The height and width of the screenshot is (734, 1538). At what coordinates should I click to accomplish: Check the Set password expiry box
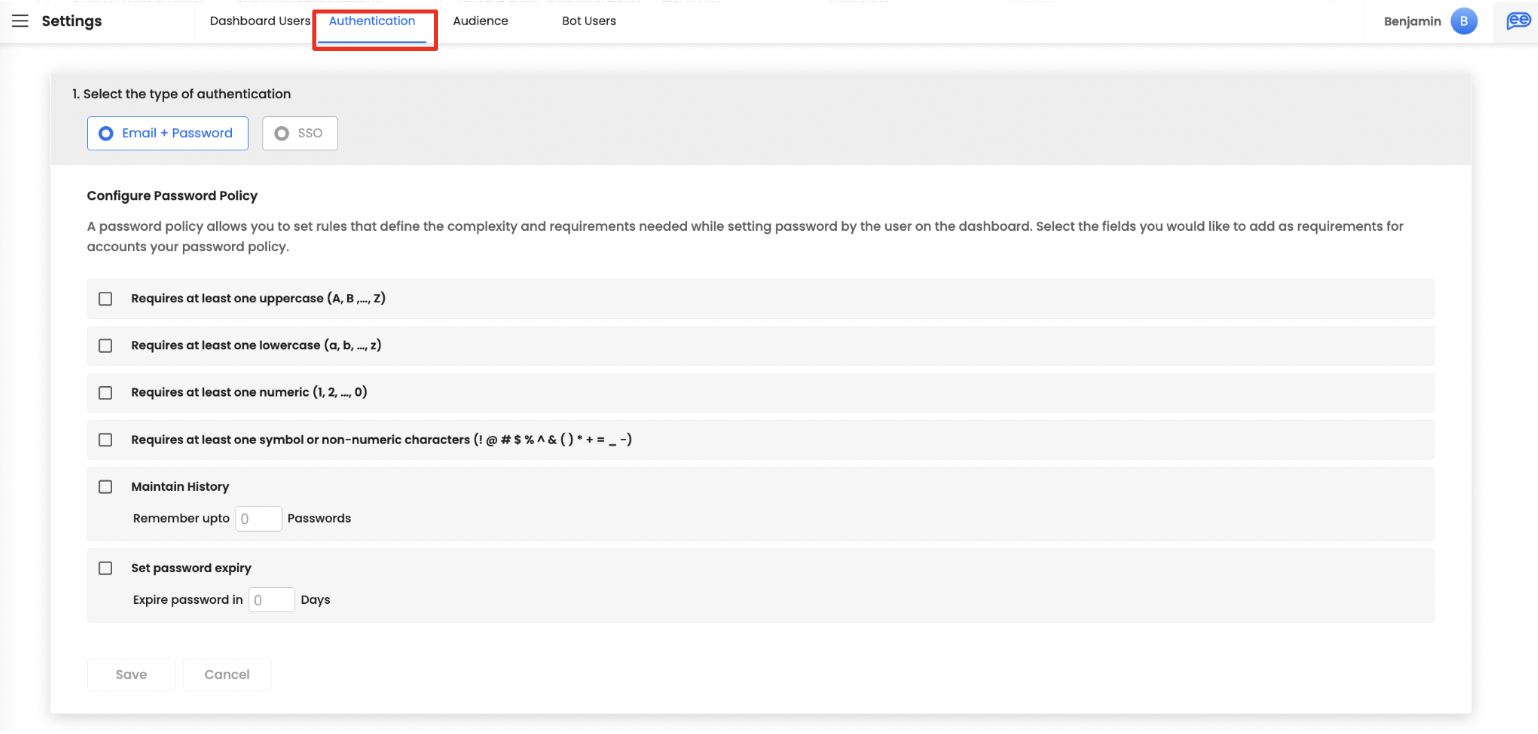pos(105,568)
